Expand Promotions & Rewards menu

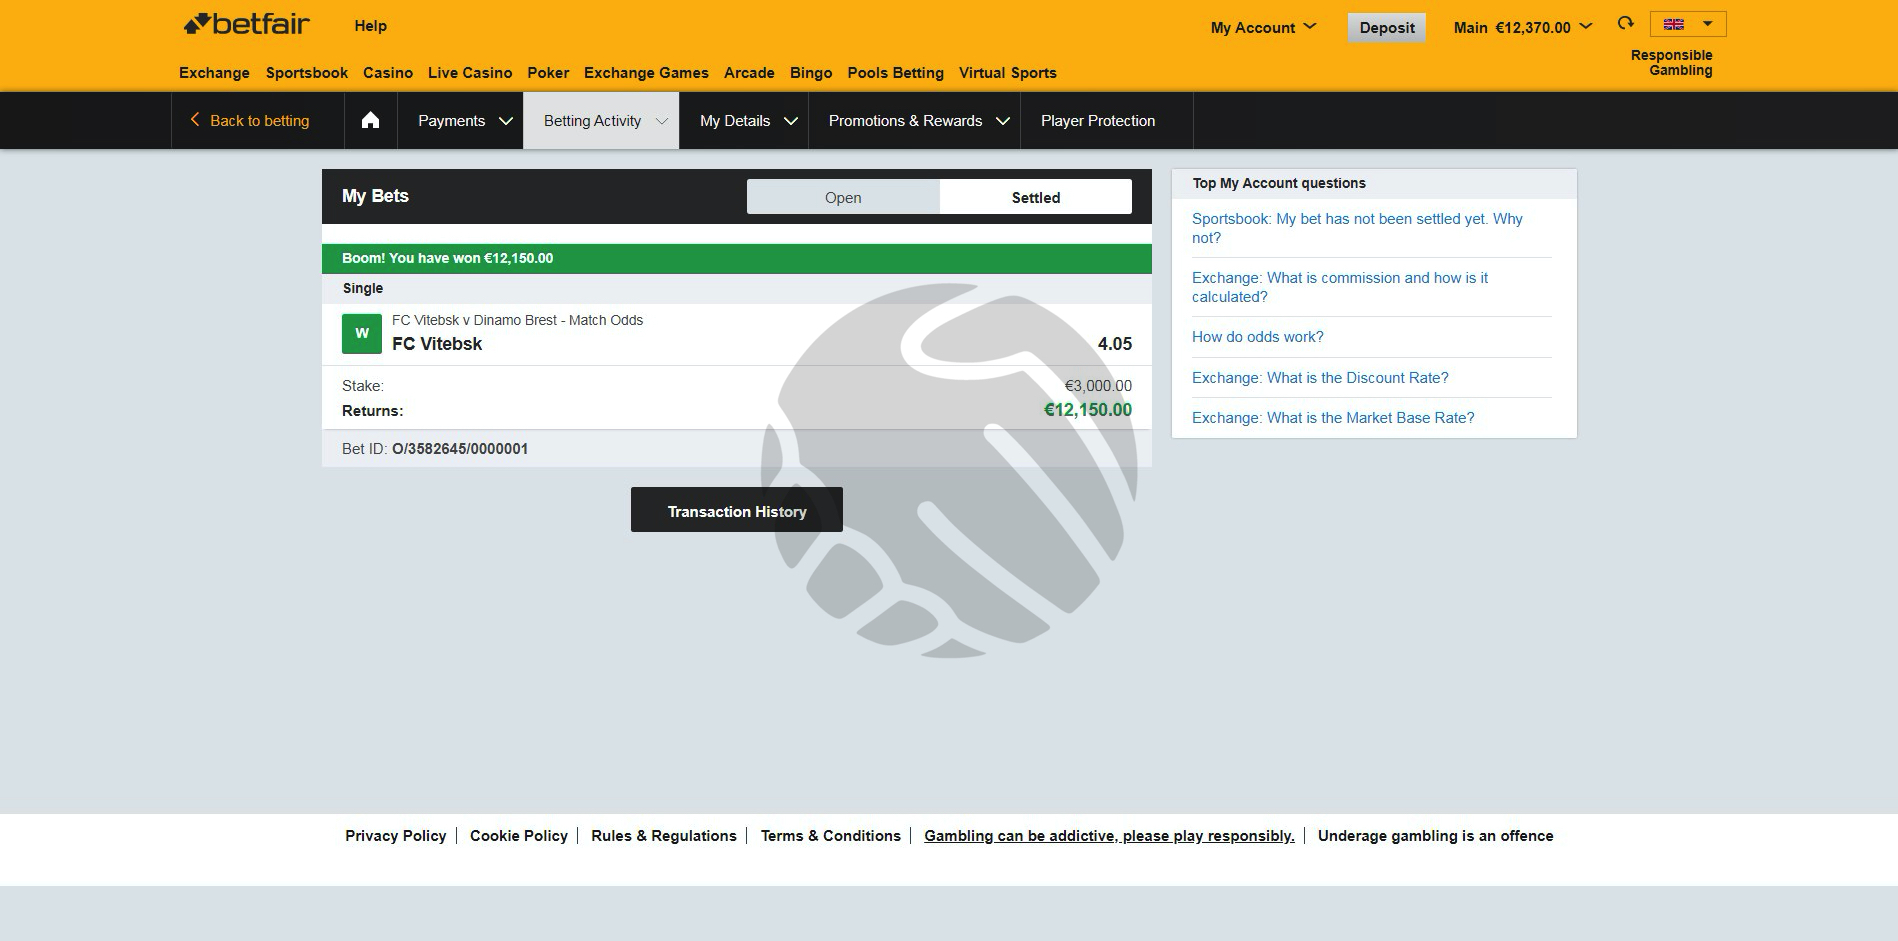pyautogui.click(x=914, y=121)
